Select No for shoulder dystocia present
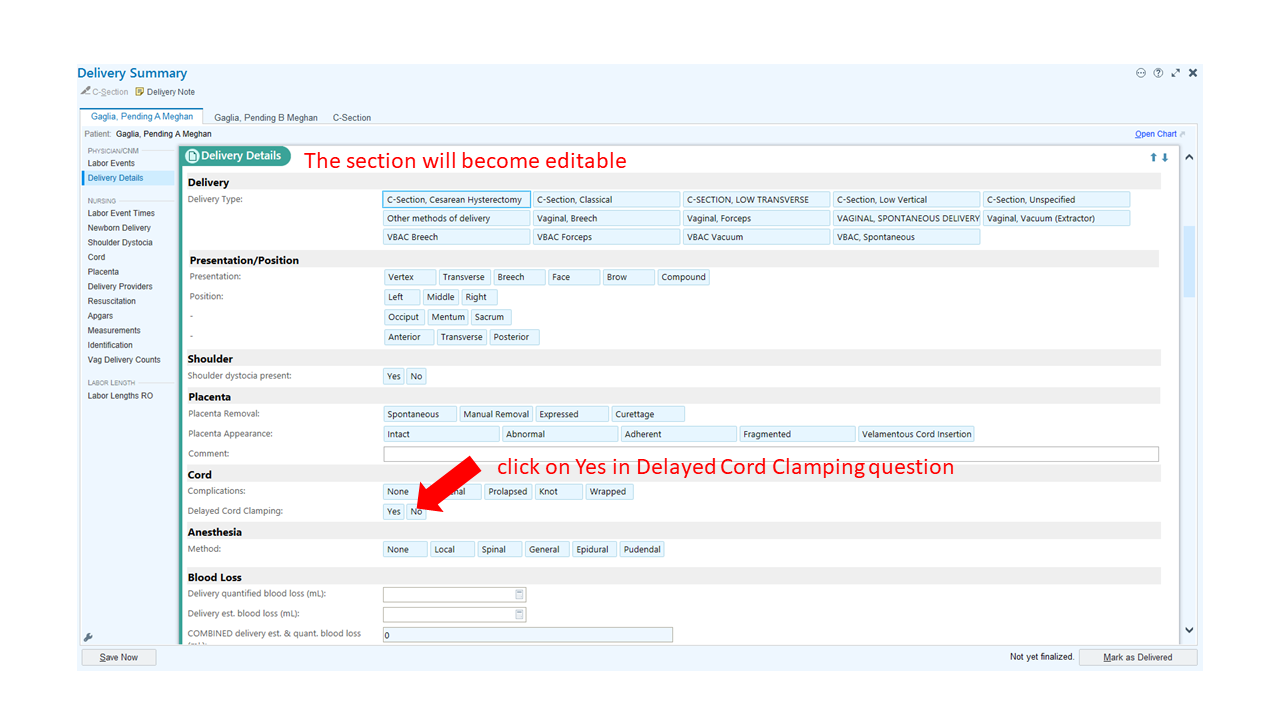 click(x=416, y=376)
